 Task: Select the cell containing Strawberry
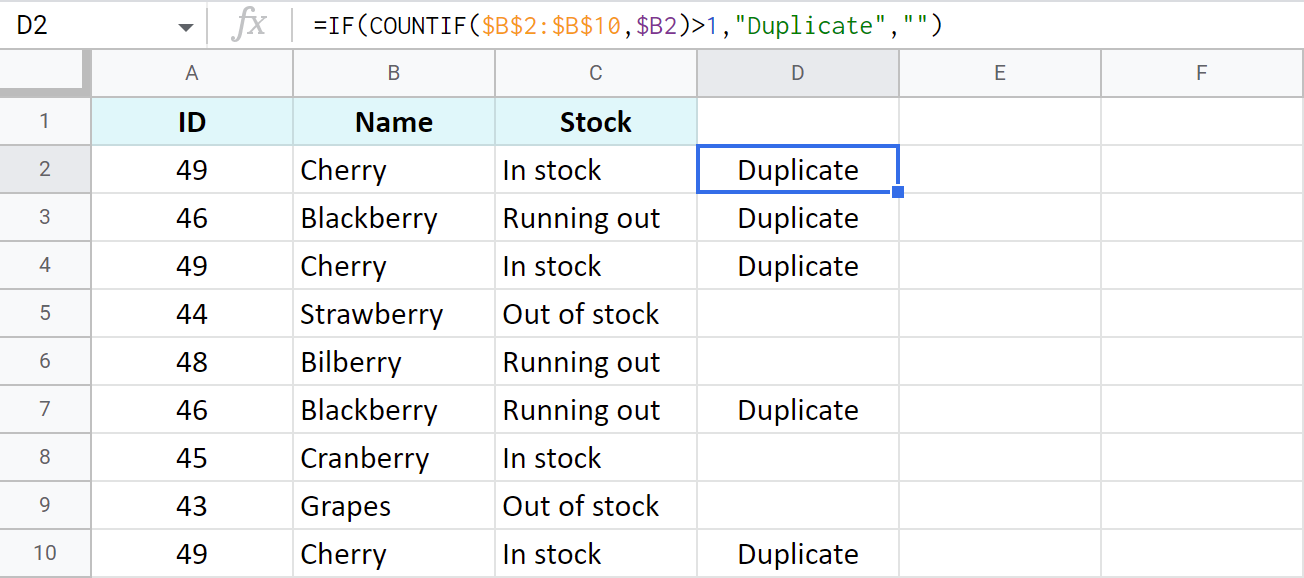pyautogui.click(x=393, y=313)
